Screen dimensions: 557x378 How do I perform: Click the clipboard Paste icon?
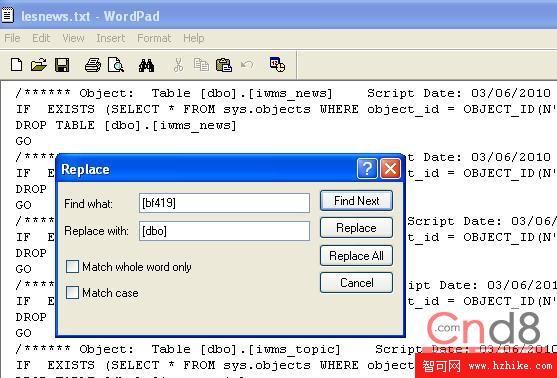[x=224, y=65]
